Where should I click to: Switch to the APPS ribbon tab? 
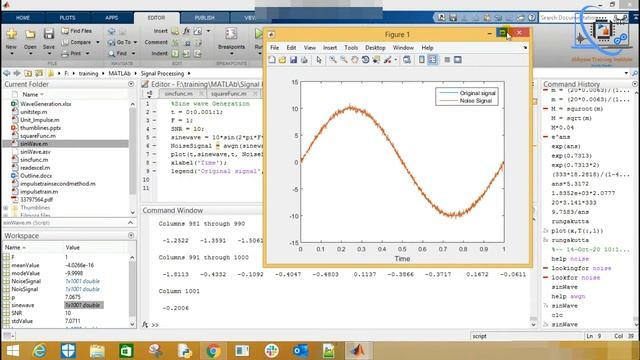tap(111, 18)
